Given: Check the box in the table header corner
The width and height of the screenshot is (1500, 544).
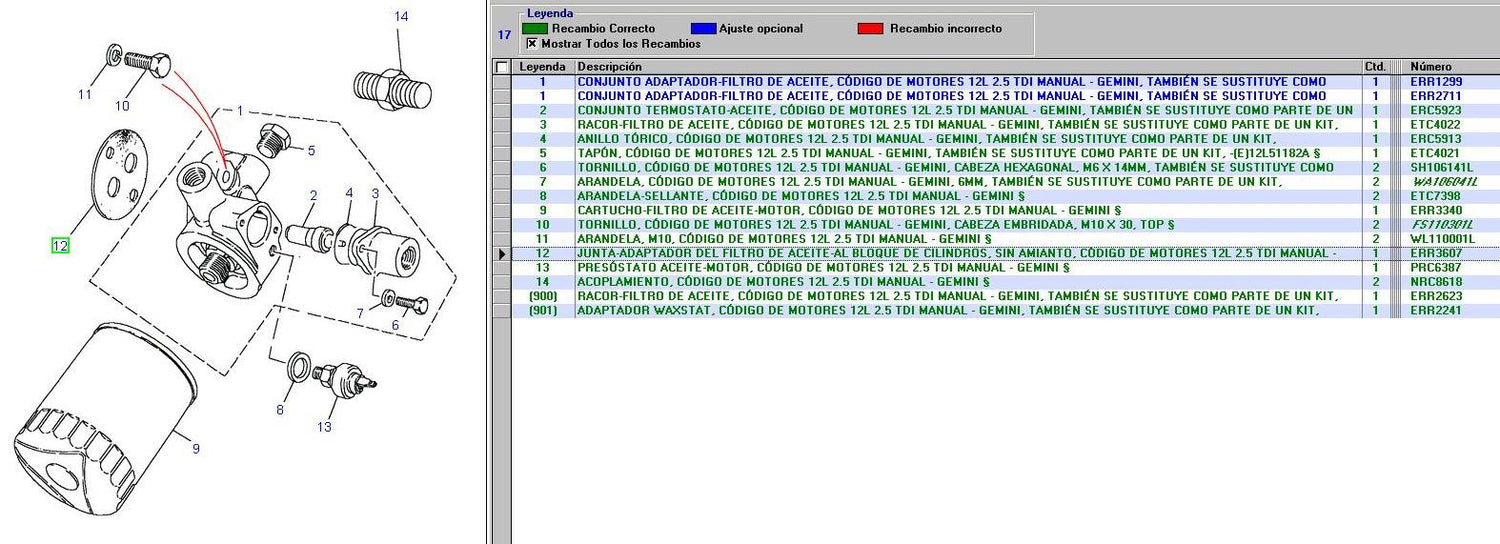Looking at the screenshot, I should click(x=501, y=67).
